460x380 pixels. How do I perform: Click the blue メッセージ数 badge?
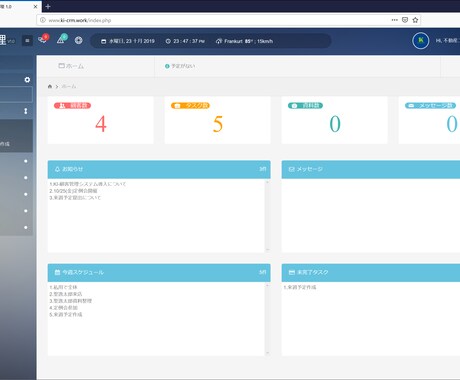click(430, 106)
